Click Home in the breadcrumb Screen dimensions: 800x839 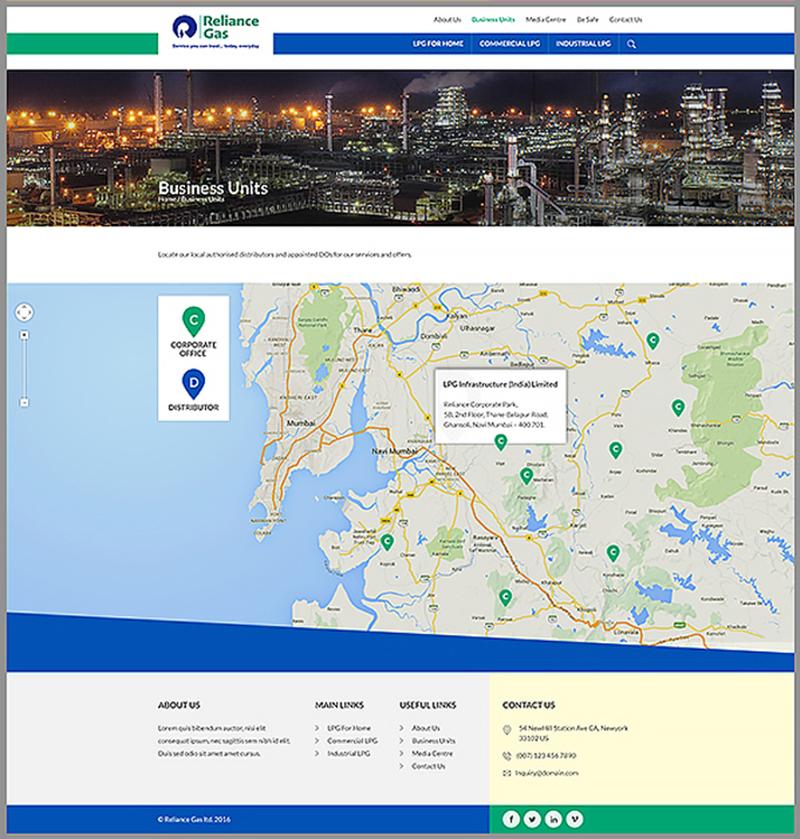[166, 199]
